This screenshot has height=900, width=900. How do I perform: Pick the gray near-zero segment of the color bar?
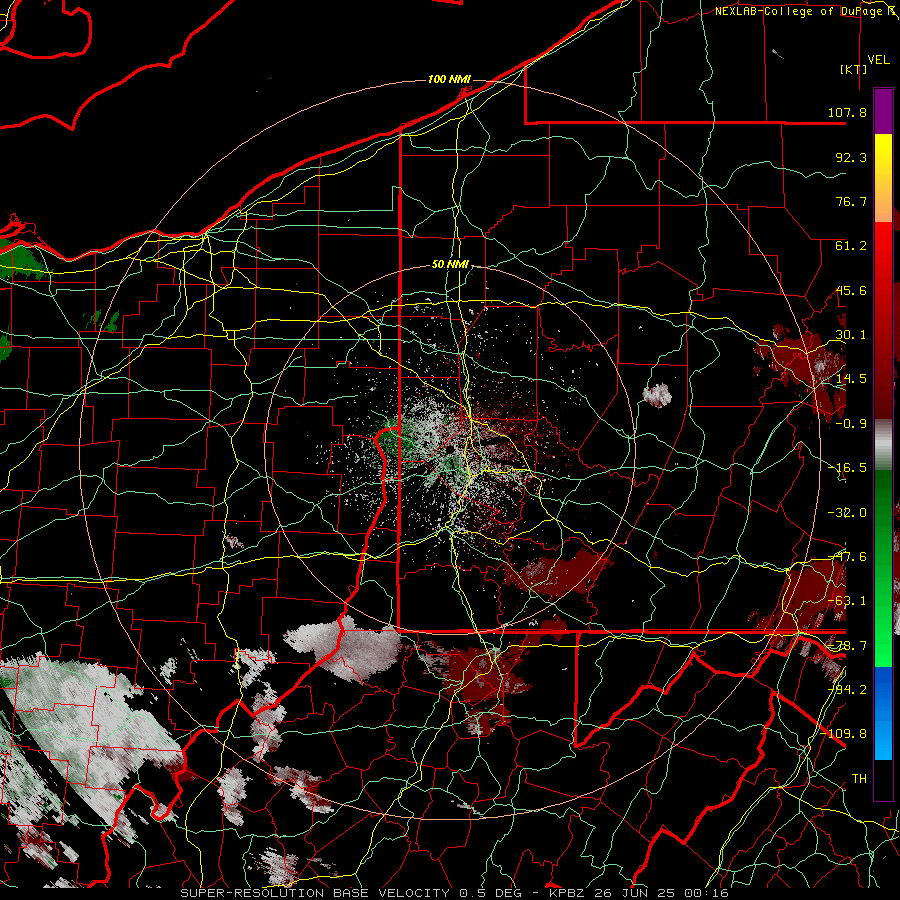pos(883,445)
